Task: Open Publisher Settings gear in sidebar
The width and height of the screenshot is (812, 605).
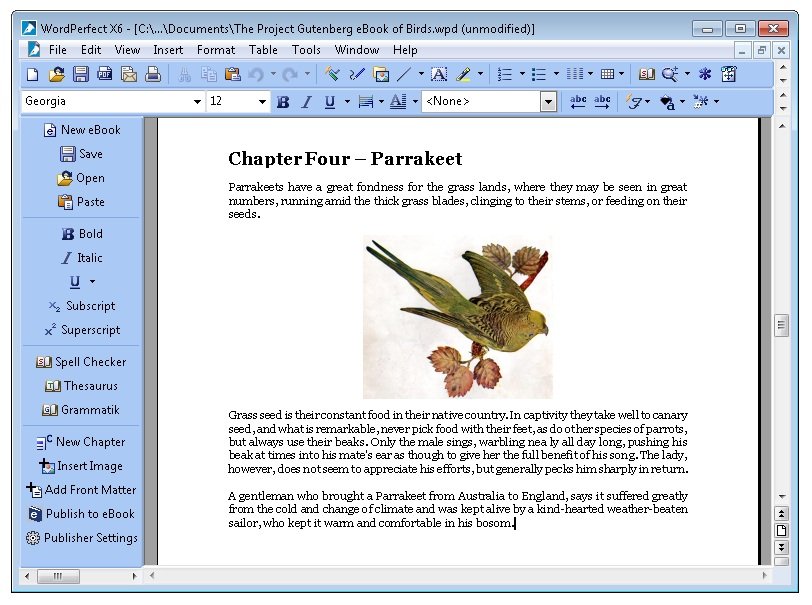Action: 33,538
